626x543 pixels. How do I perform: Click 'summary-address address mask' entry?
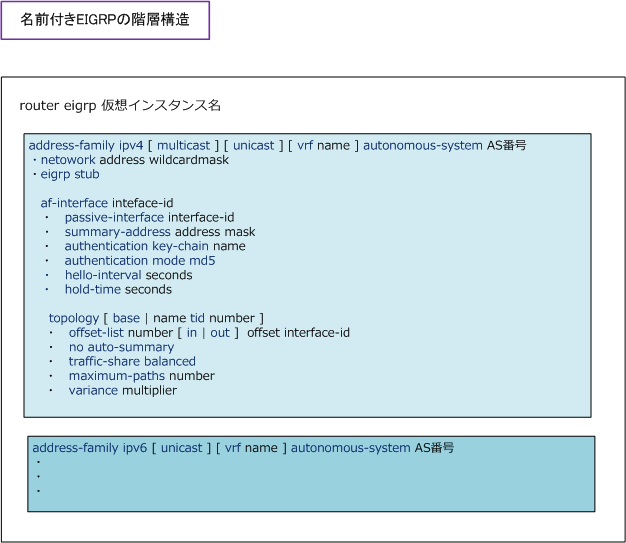click(160, 232)
